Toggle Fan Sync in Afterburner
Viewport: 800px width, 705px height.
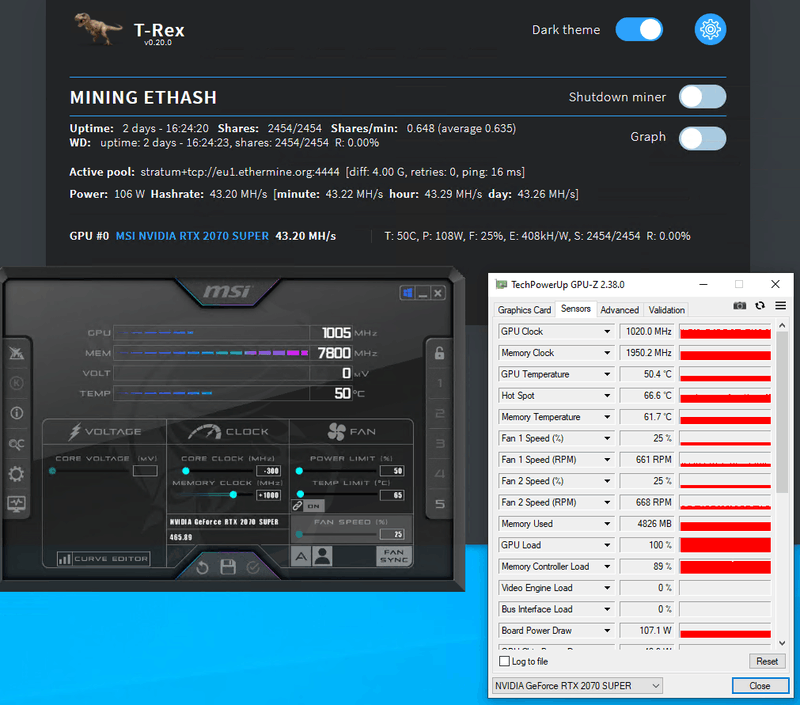(x=394, y=556)
